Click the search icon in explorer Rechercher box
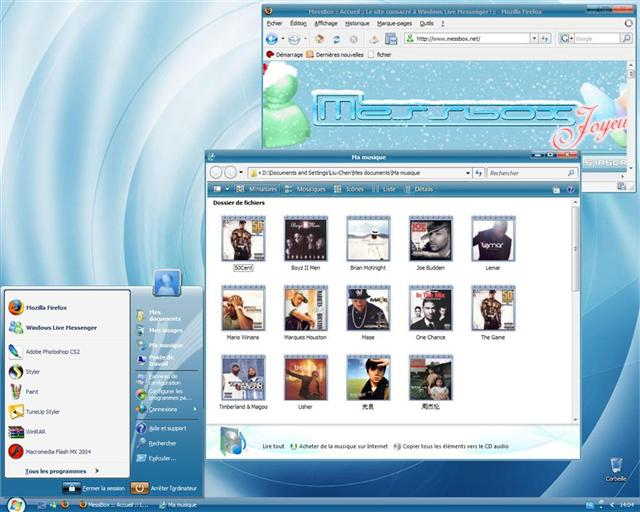The image size is (640, 512). click(571, 173)
